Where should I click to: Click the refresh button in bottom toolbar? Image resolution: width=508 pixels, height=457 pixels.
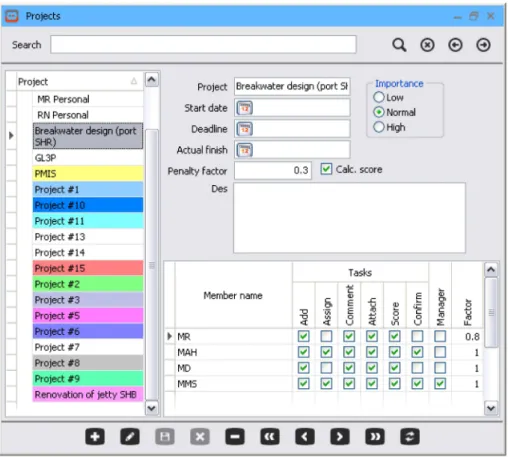pyautogui.click(x=410, y=437)
